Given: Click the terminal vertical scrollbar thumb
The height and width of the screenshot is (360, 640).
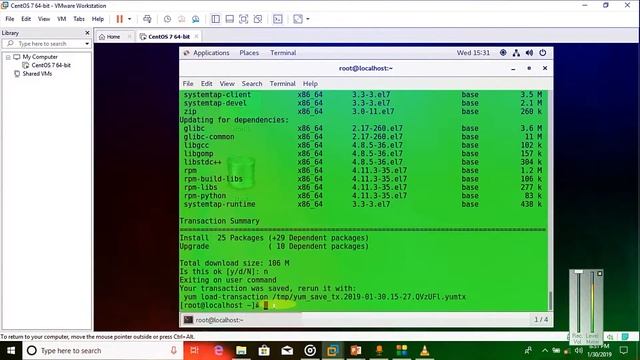Looking at the screenshot, I should pyautogui.click(x=550, y=301).
